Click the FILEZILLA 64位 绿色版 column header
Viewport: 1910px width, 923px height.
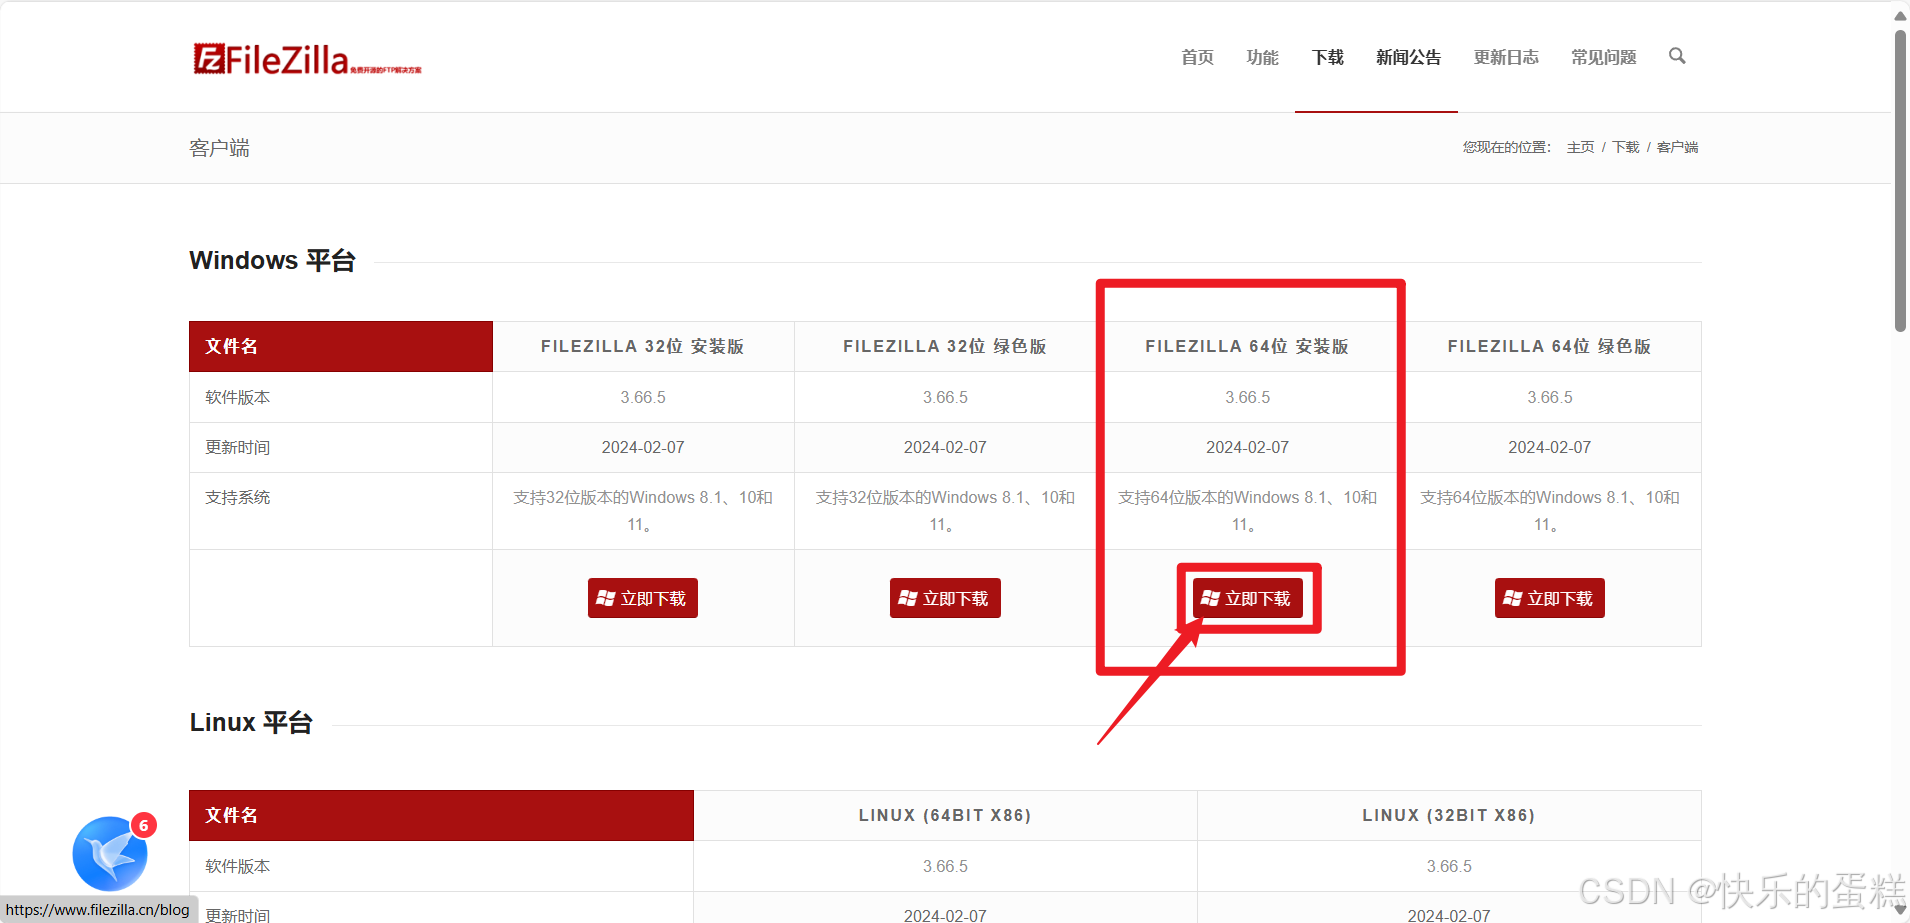[x=1549, y=346]
